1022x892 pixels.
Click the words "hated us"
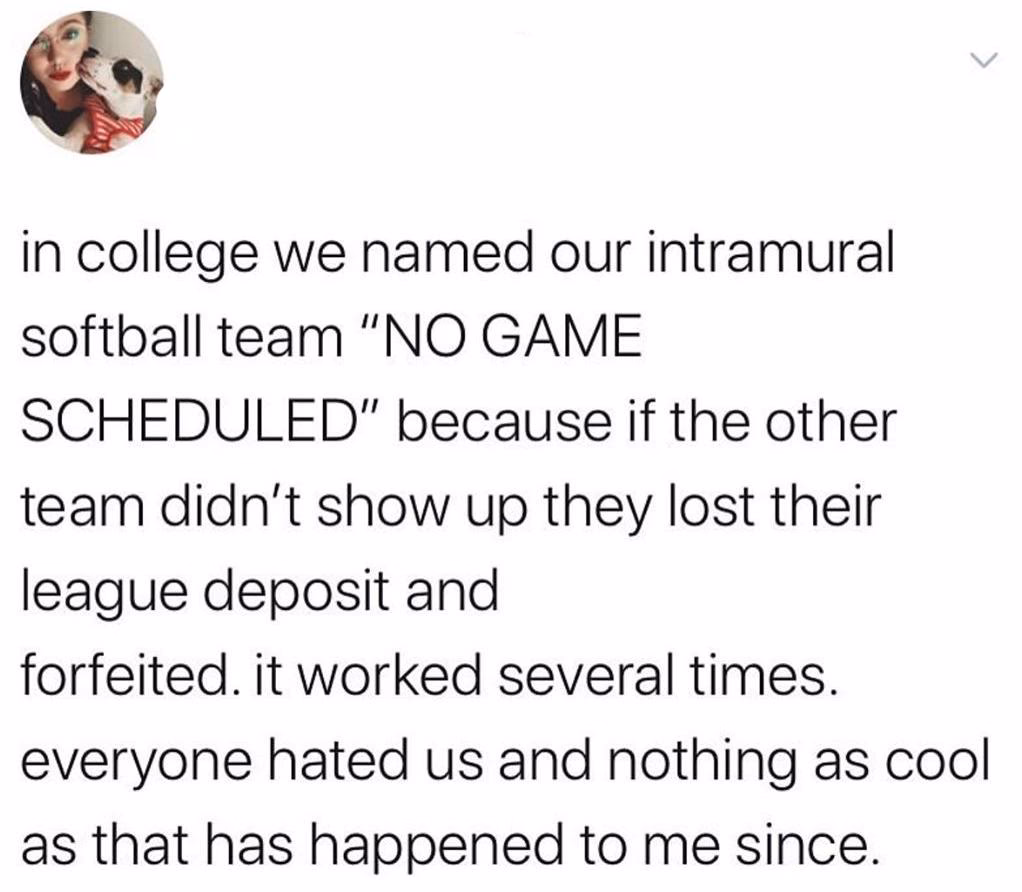pos(375,758)
